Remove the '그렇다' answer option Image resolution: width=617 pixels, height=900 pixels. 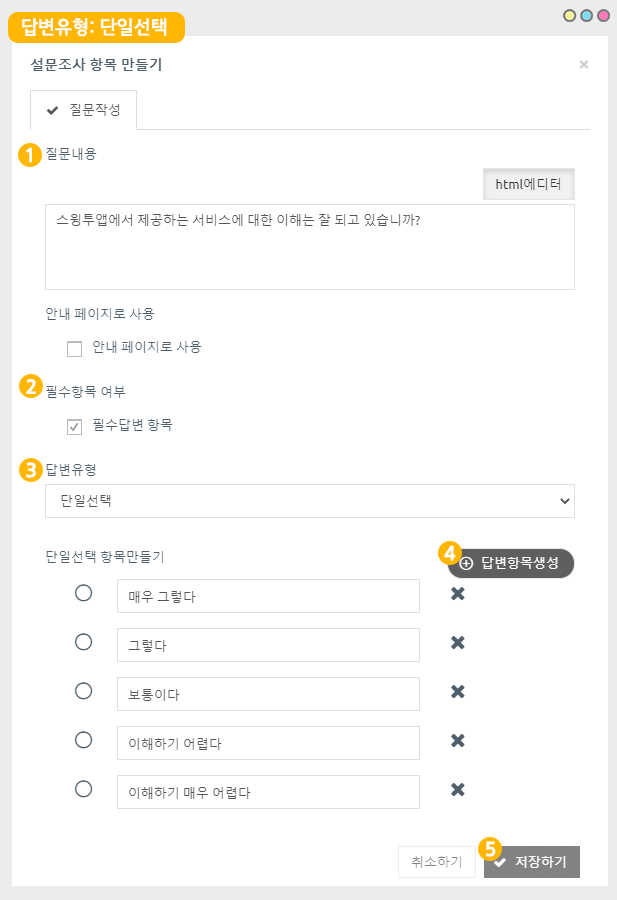pos(458,643)
